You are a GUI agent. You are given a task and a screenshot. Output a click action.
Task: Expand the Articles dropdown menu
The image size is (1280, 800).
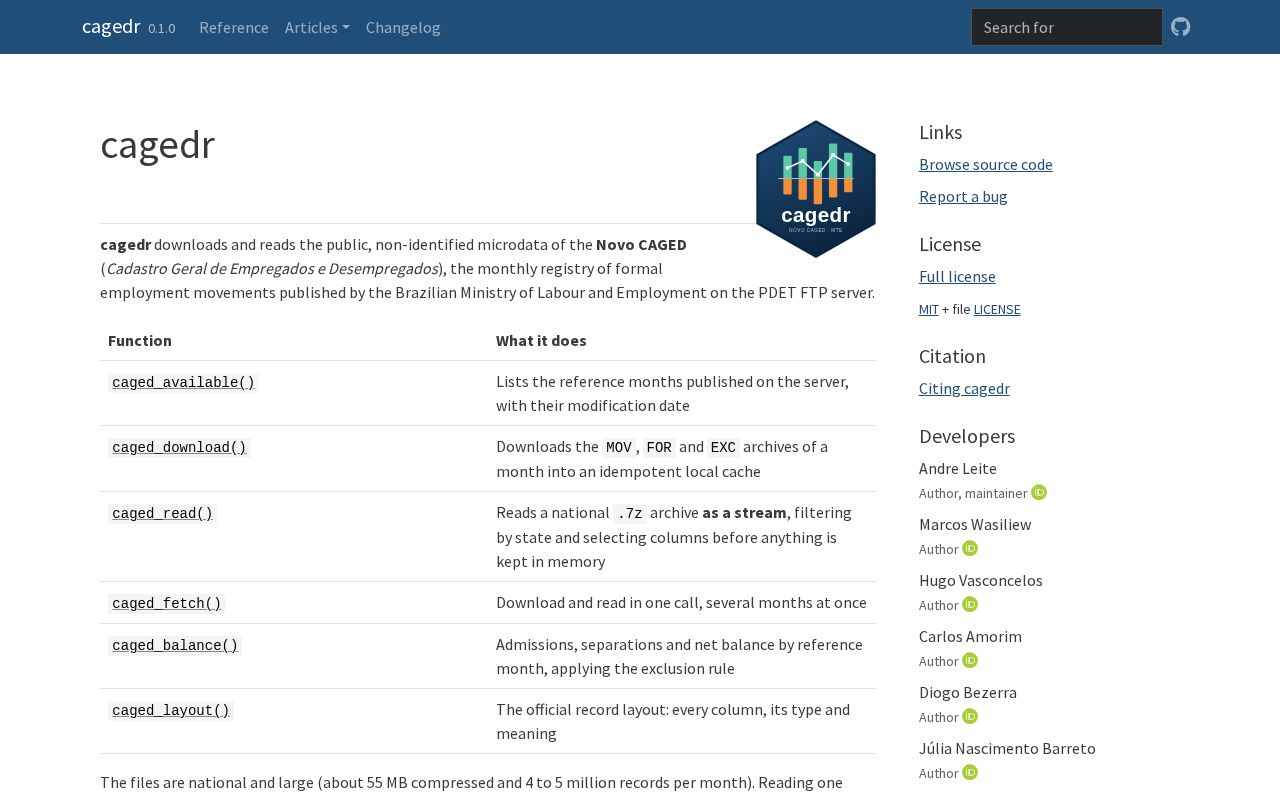point(317,27)
